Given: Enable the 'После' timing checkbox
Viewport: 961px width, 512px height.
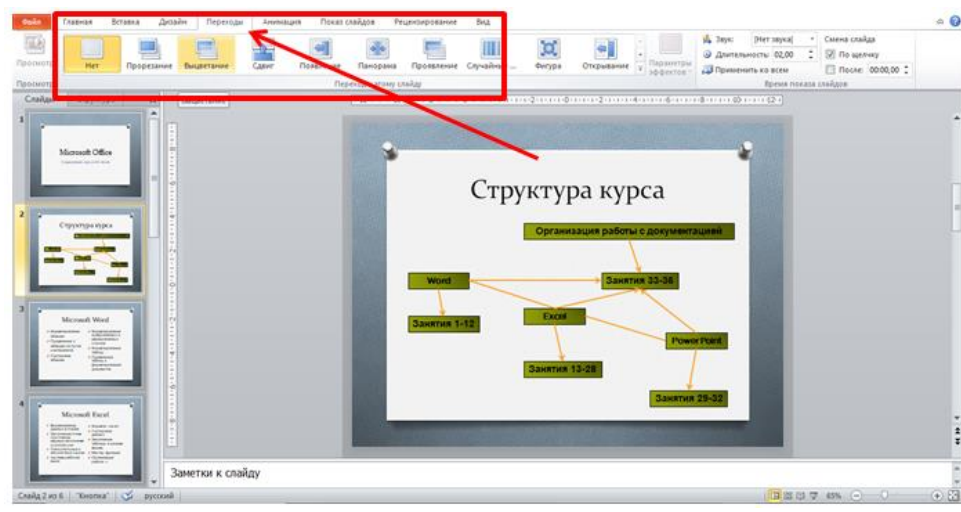Looking at the screenshot, I should tap(830, 70).
